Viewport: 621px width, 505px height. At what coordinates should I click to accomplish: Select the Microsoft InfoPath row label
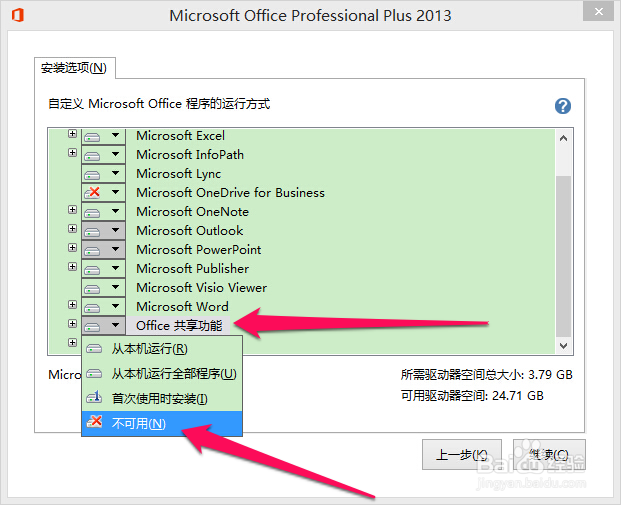190,154
